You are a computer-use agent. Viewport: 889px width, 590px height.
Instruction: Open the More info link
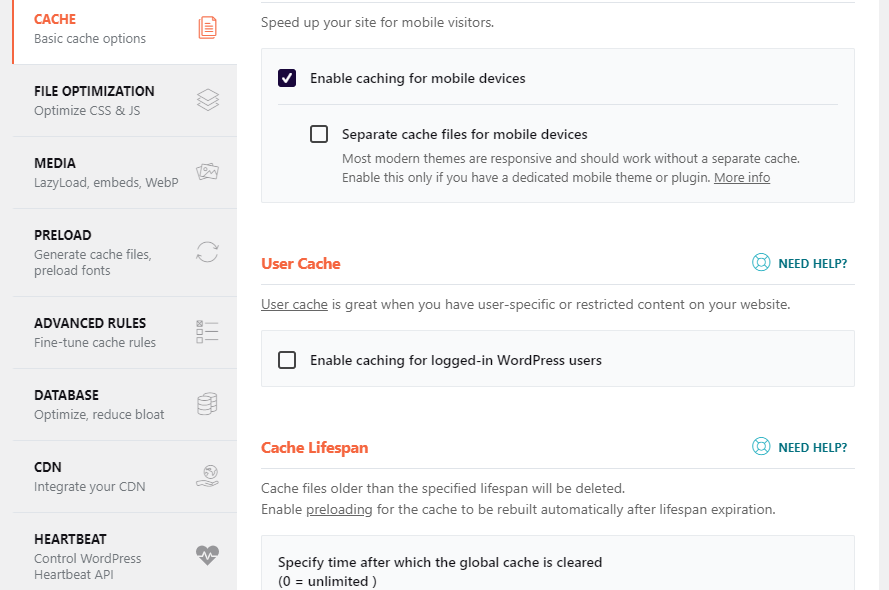[x=742, y=177]
